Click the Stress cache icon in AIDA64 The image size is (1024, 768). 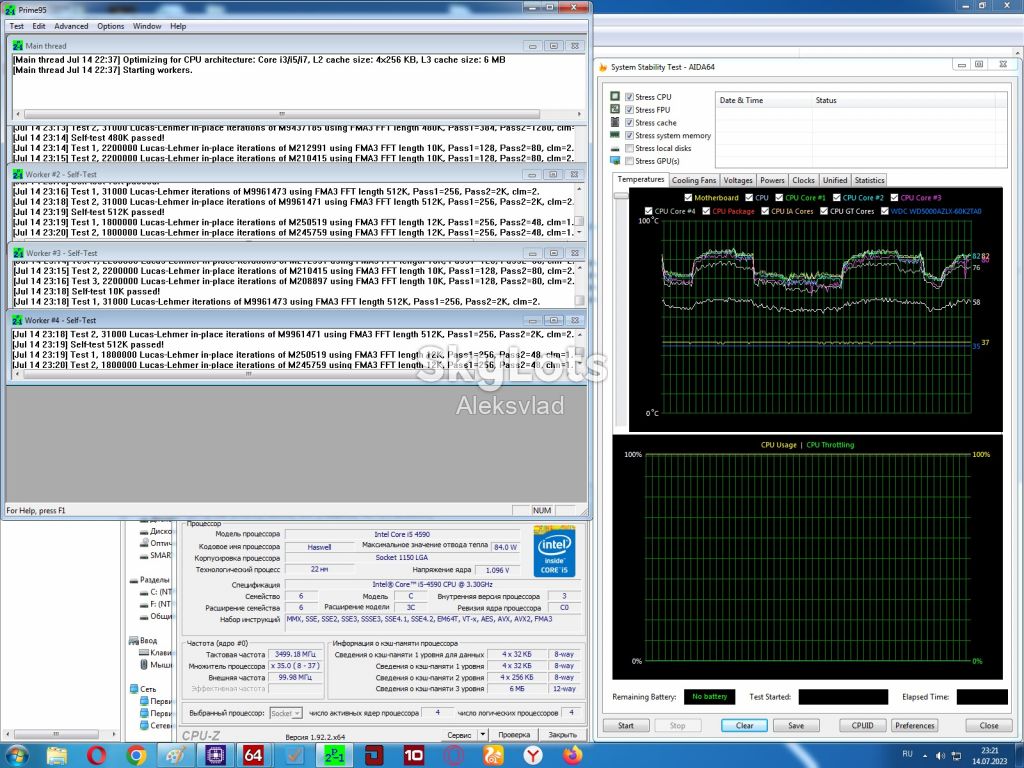click(615, 122)
